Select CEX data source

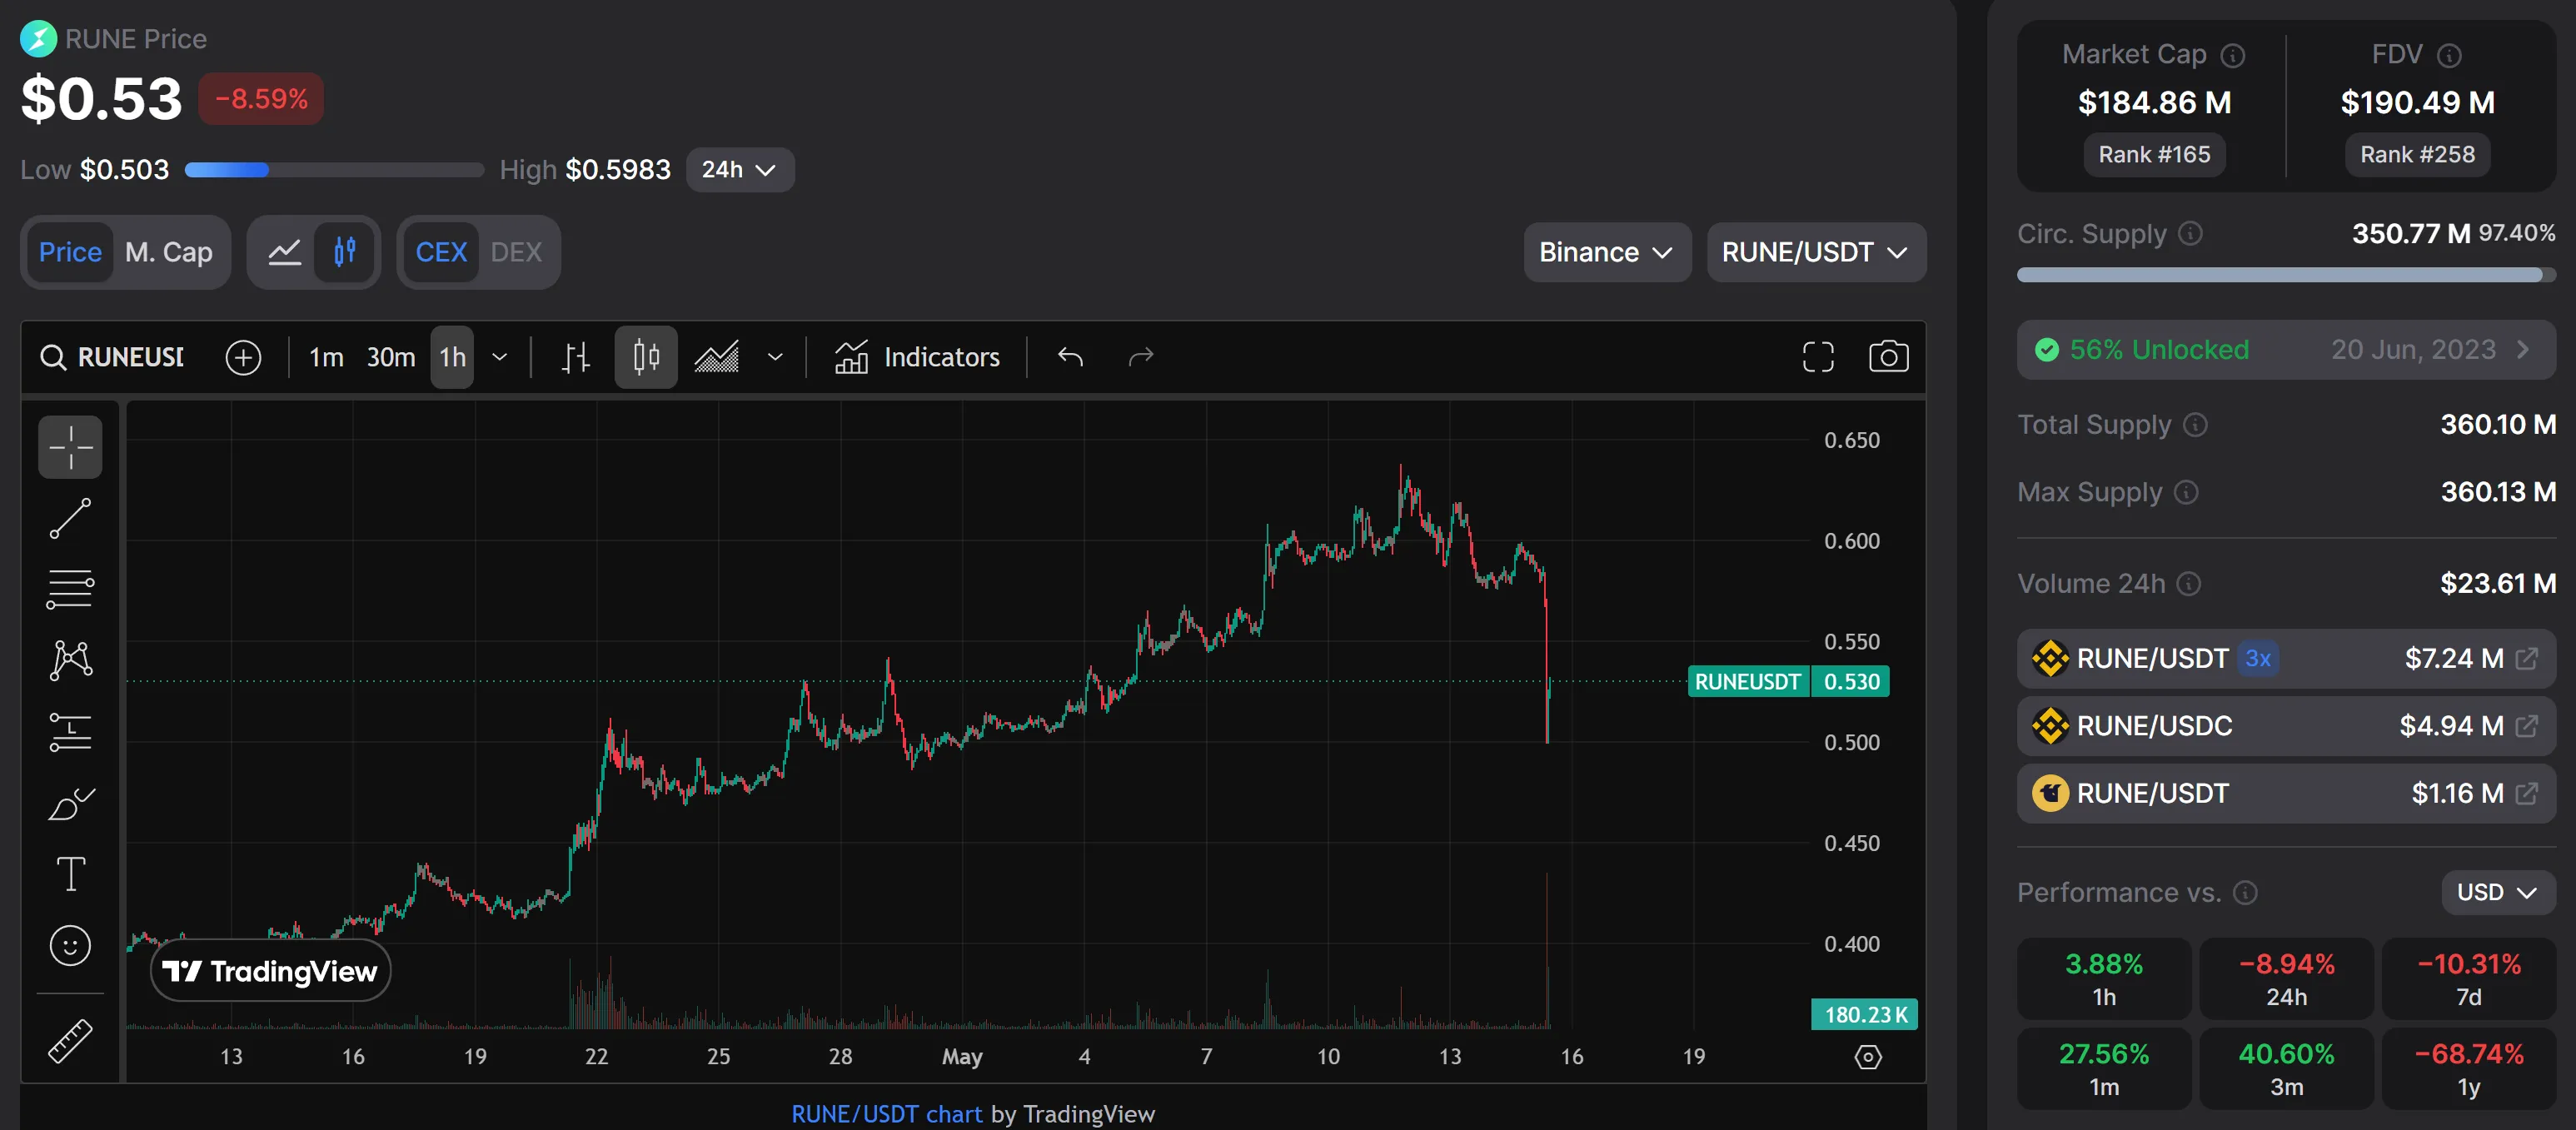[441, 252]
